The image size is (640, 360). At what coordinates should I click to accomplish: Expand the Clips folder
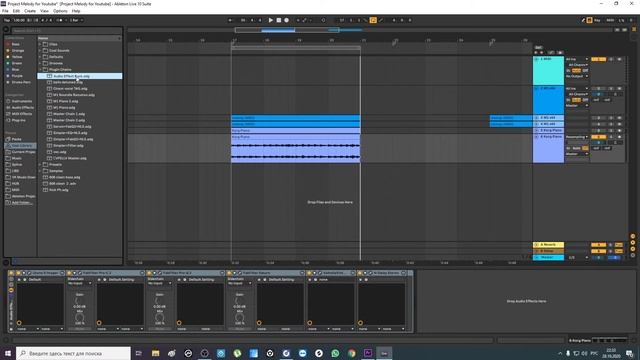(40, 44)
